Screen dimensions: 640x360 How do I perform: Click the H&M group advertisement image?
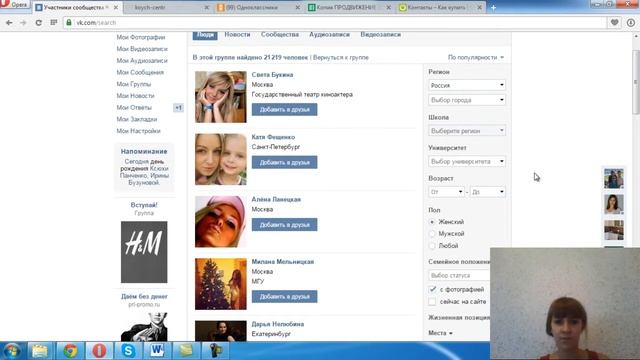[x=144, y=252]
